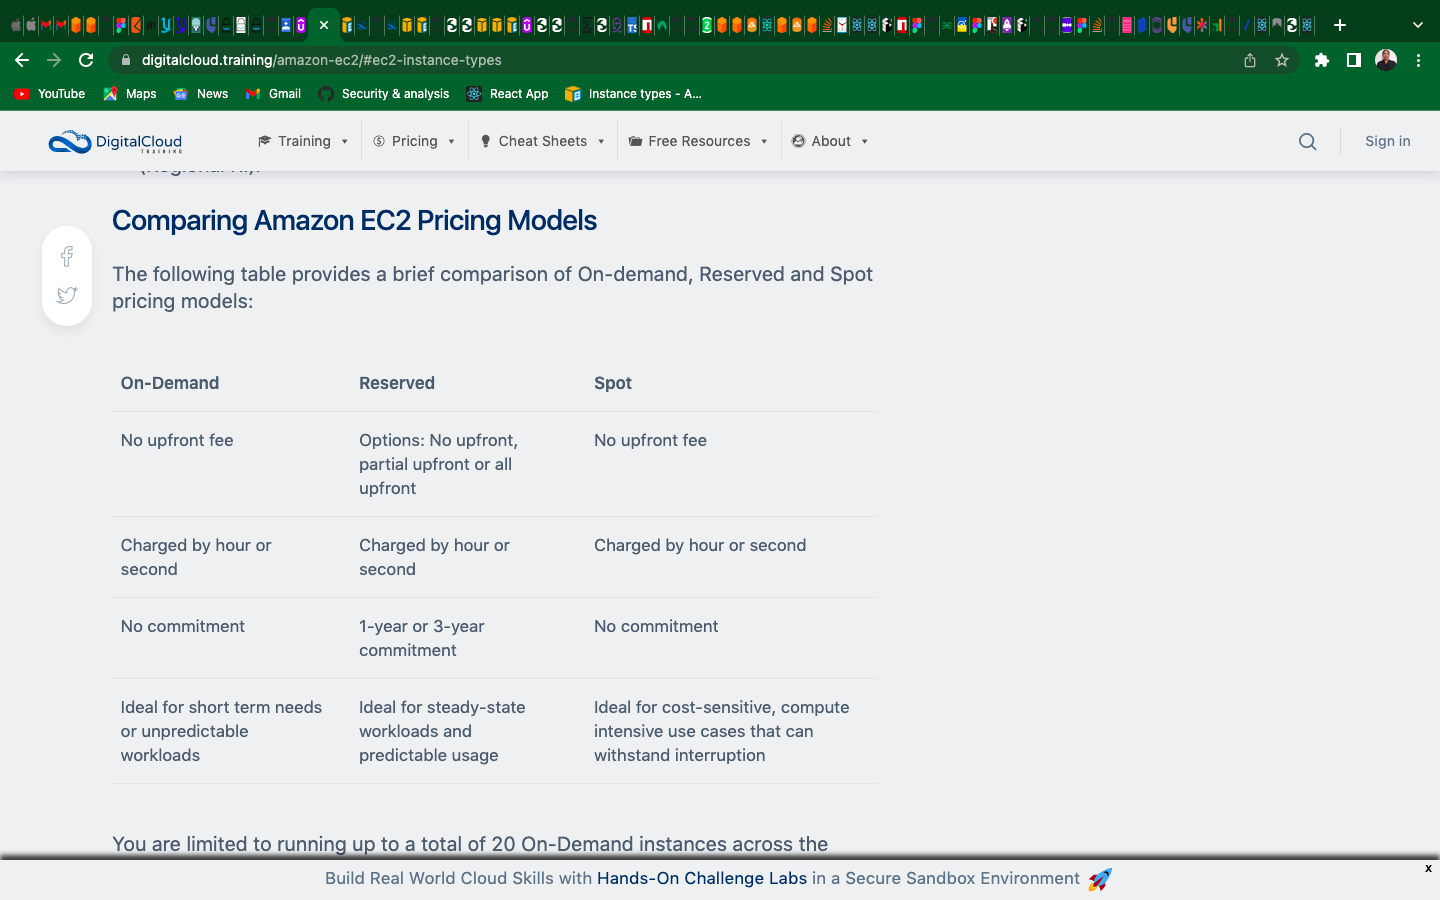Open the browser extensions puzzle icon
Screen dimensions: 1440x900
(x=1322, y=60)
